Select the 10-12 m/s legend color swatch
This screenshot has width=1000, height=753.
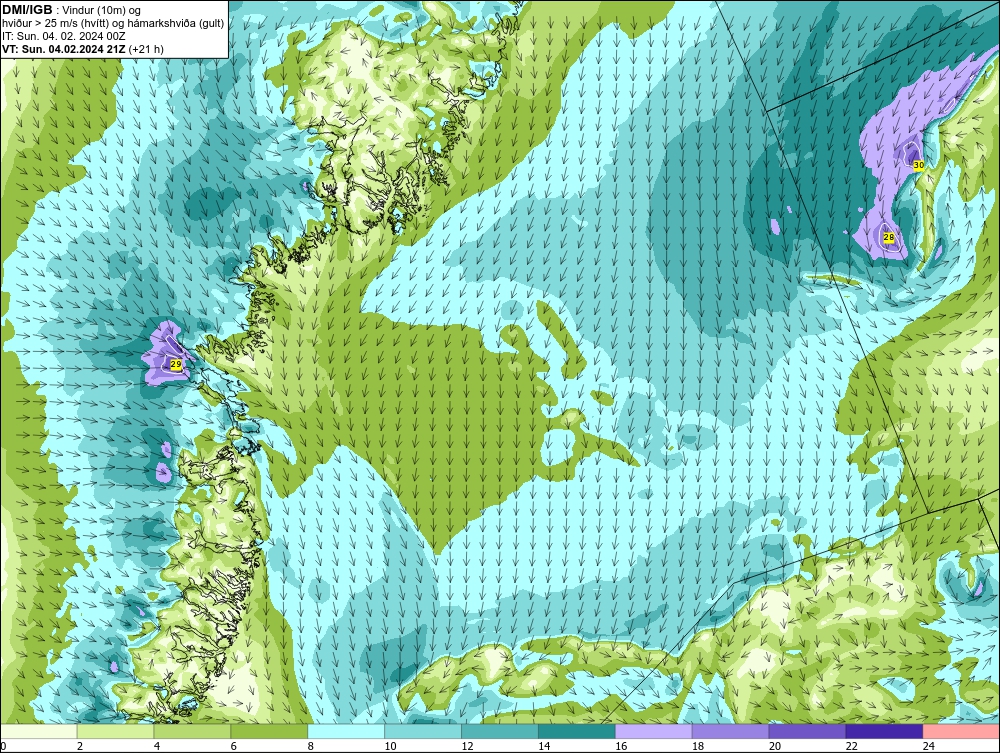[x=423, y=731]
